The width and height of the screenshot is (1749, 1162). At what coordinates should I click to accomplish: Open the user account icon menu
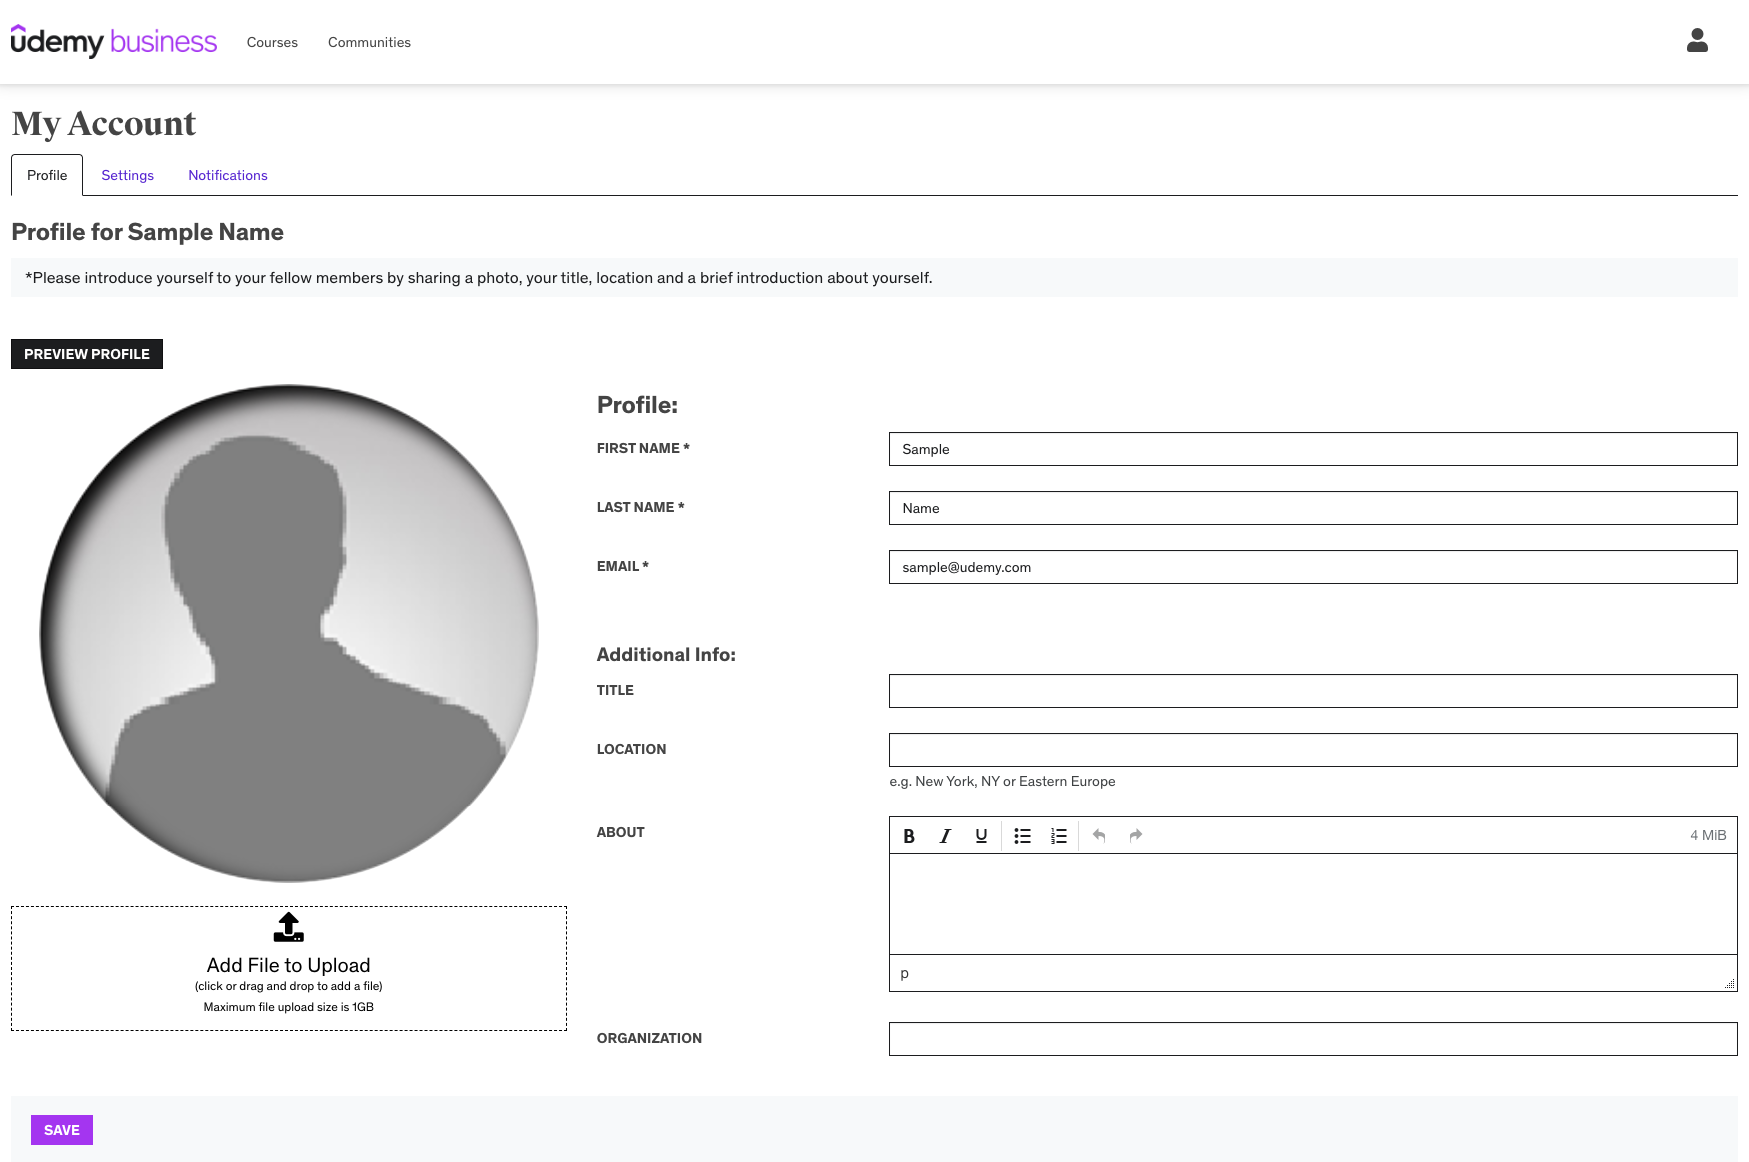[x=1697, y=41]
